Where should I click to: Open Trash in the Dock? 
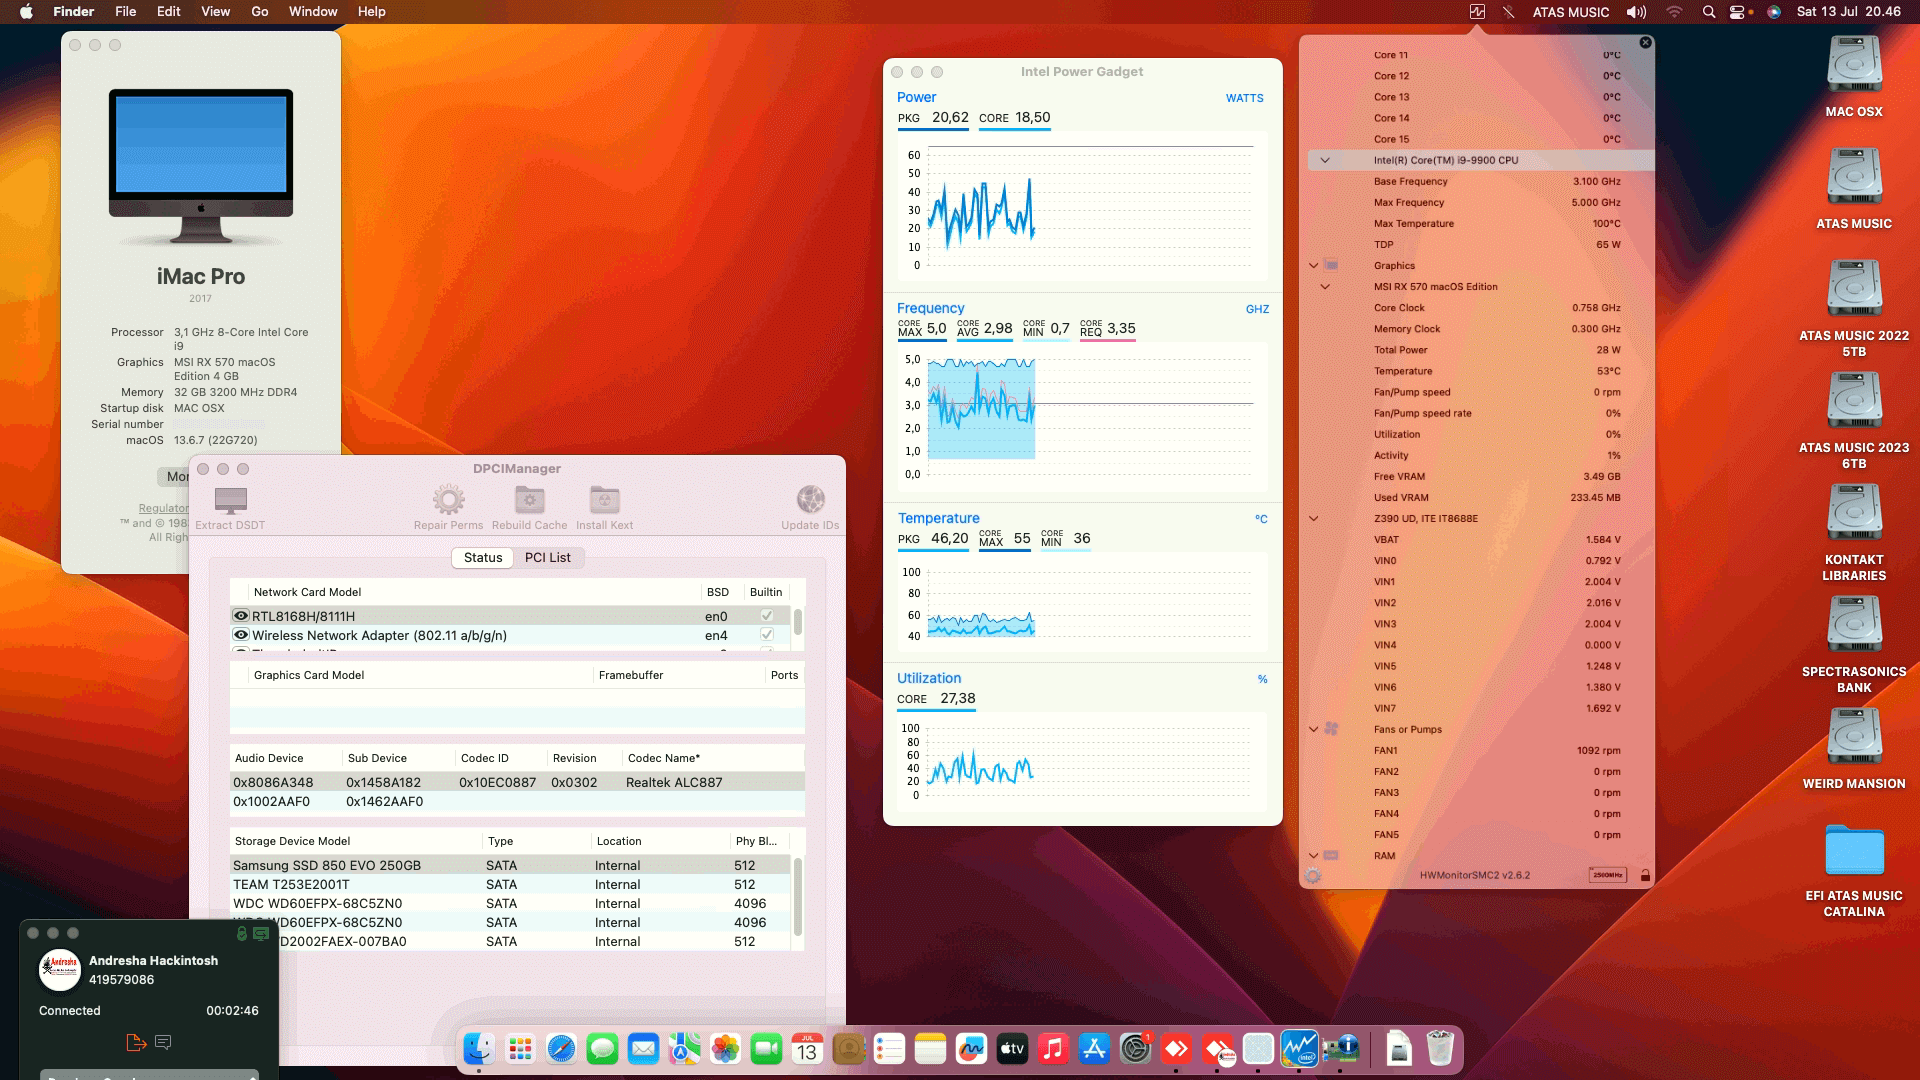click(1440, 1049)
